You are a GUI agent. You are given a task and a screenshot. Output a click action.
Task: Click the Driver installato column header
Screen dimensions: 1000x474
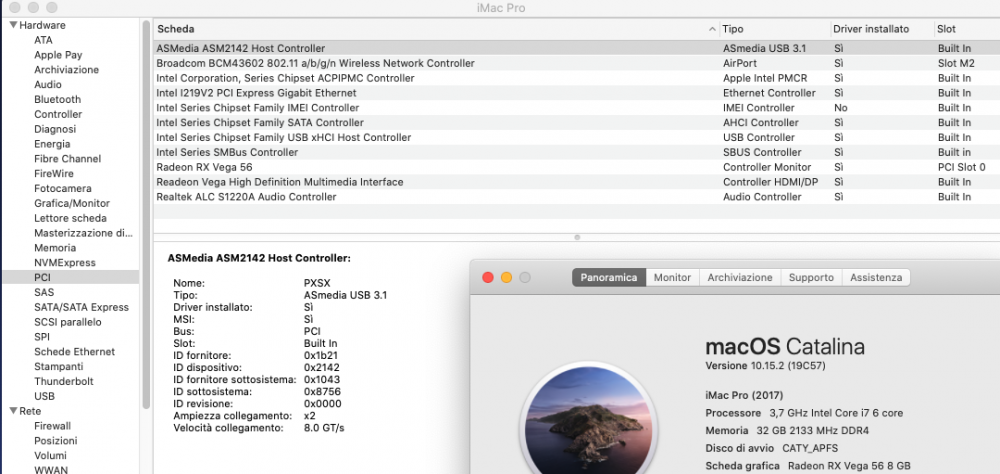(881, 29)
